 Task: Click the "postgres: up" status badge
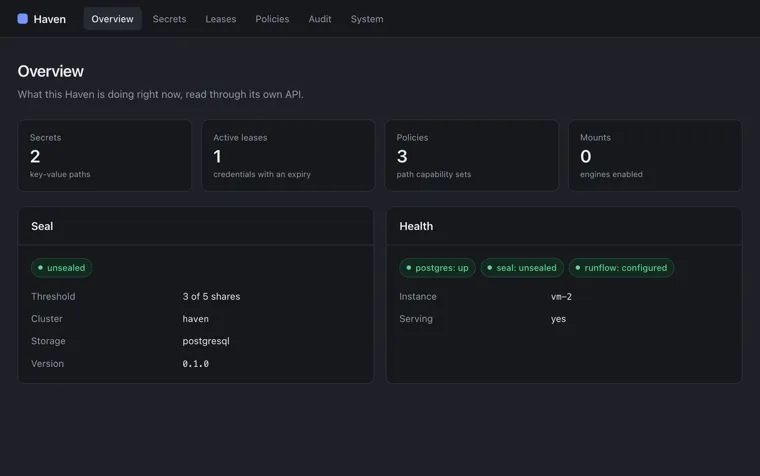437,268
